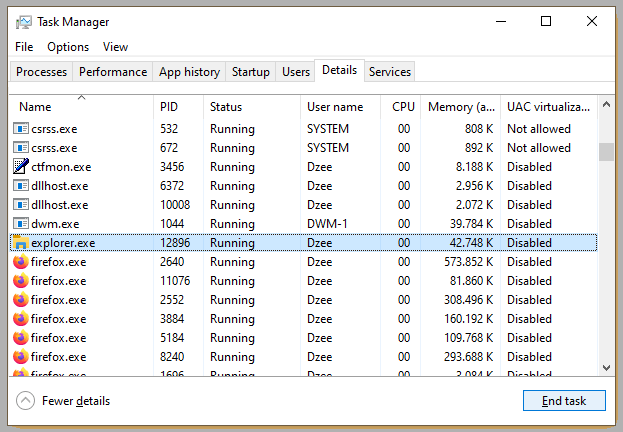Click firefox.exe name in PID 3884 row
Viewport: 623px width, 432px height.
(x=58, y=319)
